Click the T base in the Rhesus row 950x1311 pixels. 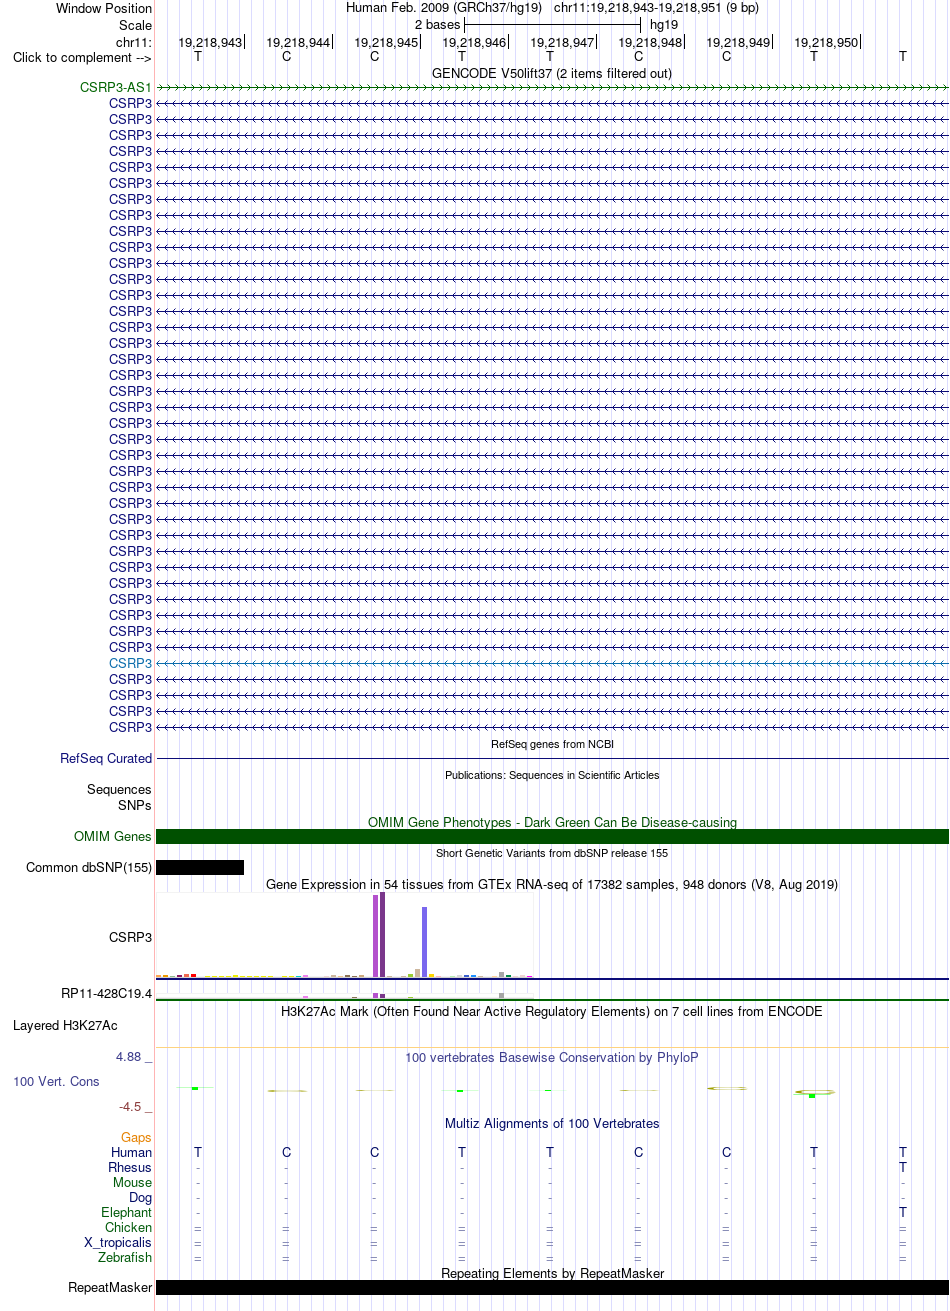903,1168
